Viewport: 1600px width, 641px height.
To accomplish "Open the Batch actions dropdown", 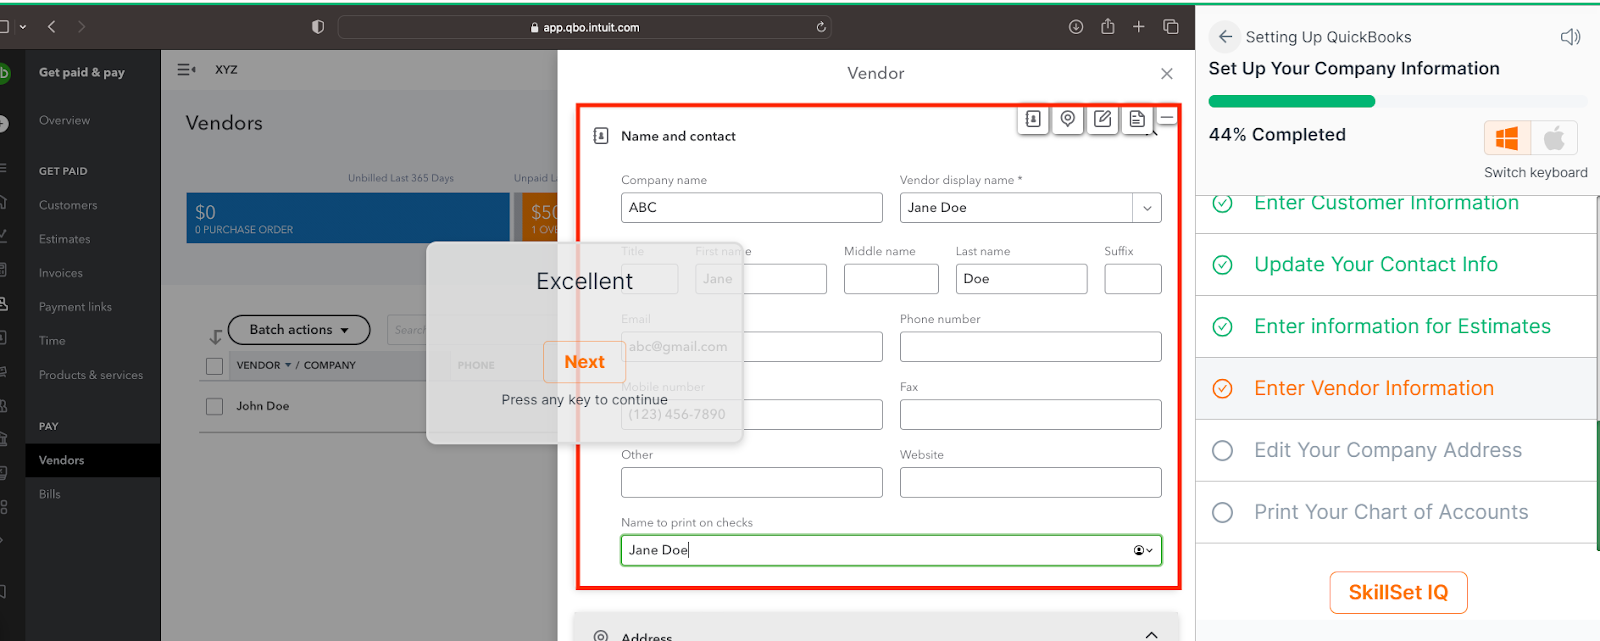I will click(x=299, y=330).
